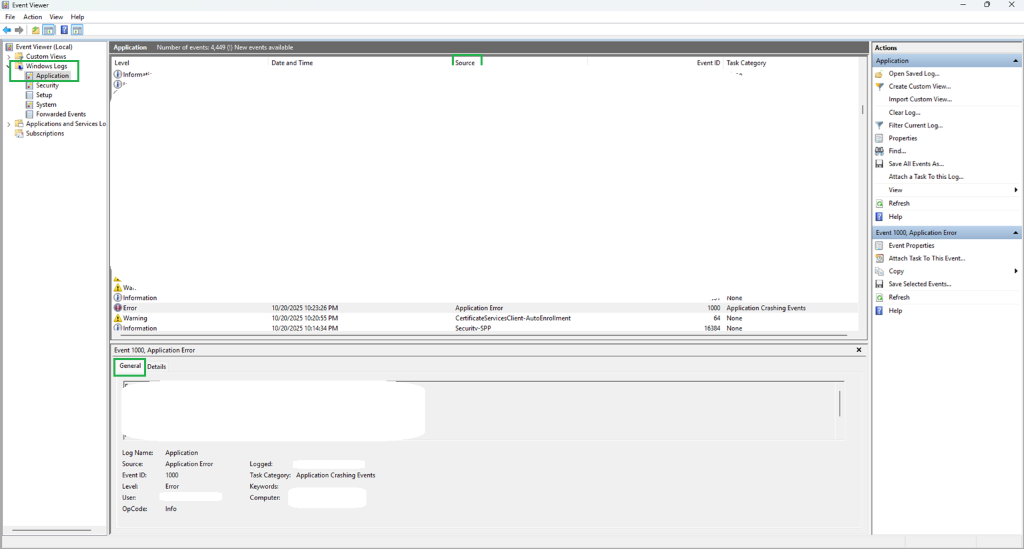Image resolution: width=1024 pixels, height=549 pixels.
Task: Collapse the Application section in Actions pane
Action: click(x=1015, y=61)
